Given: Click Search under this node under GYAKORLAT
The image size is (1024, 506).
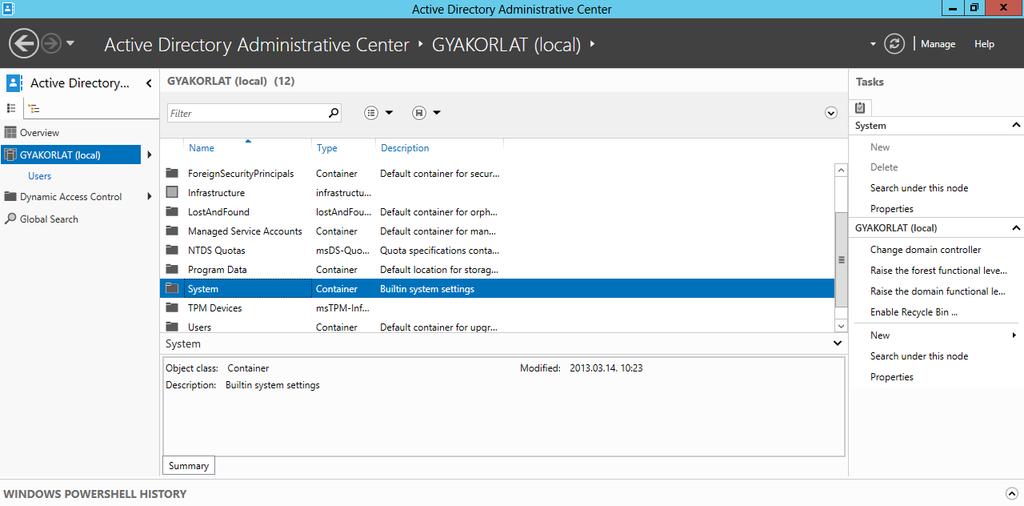Looking at the screenshot, I should pos(919,356).
